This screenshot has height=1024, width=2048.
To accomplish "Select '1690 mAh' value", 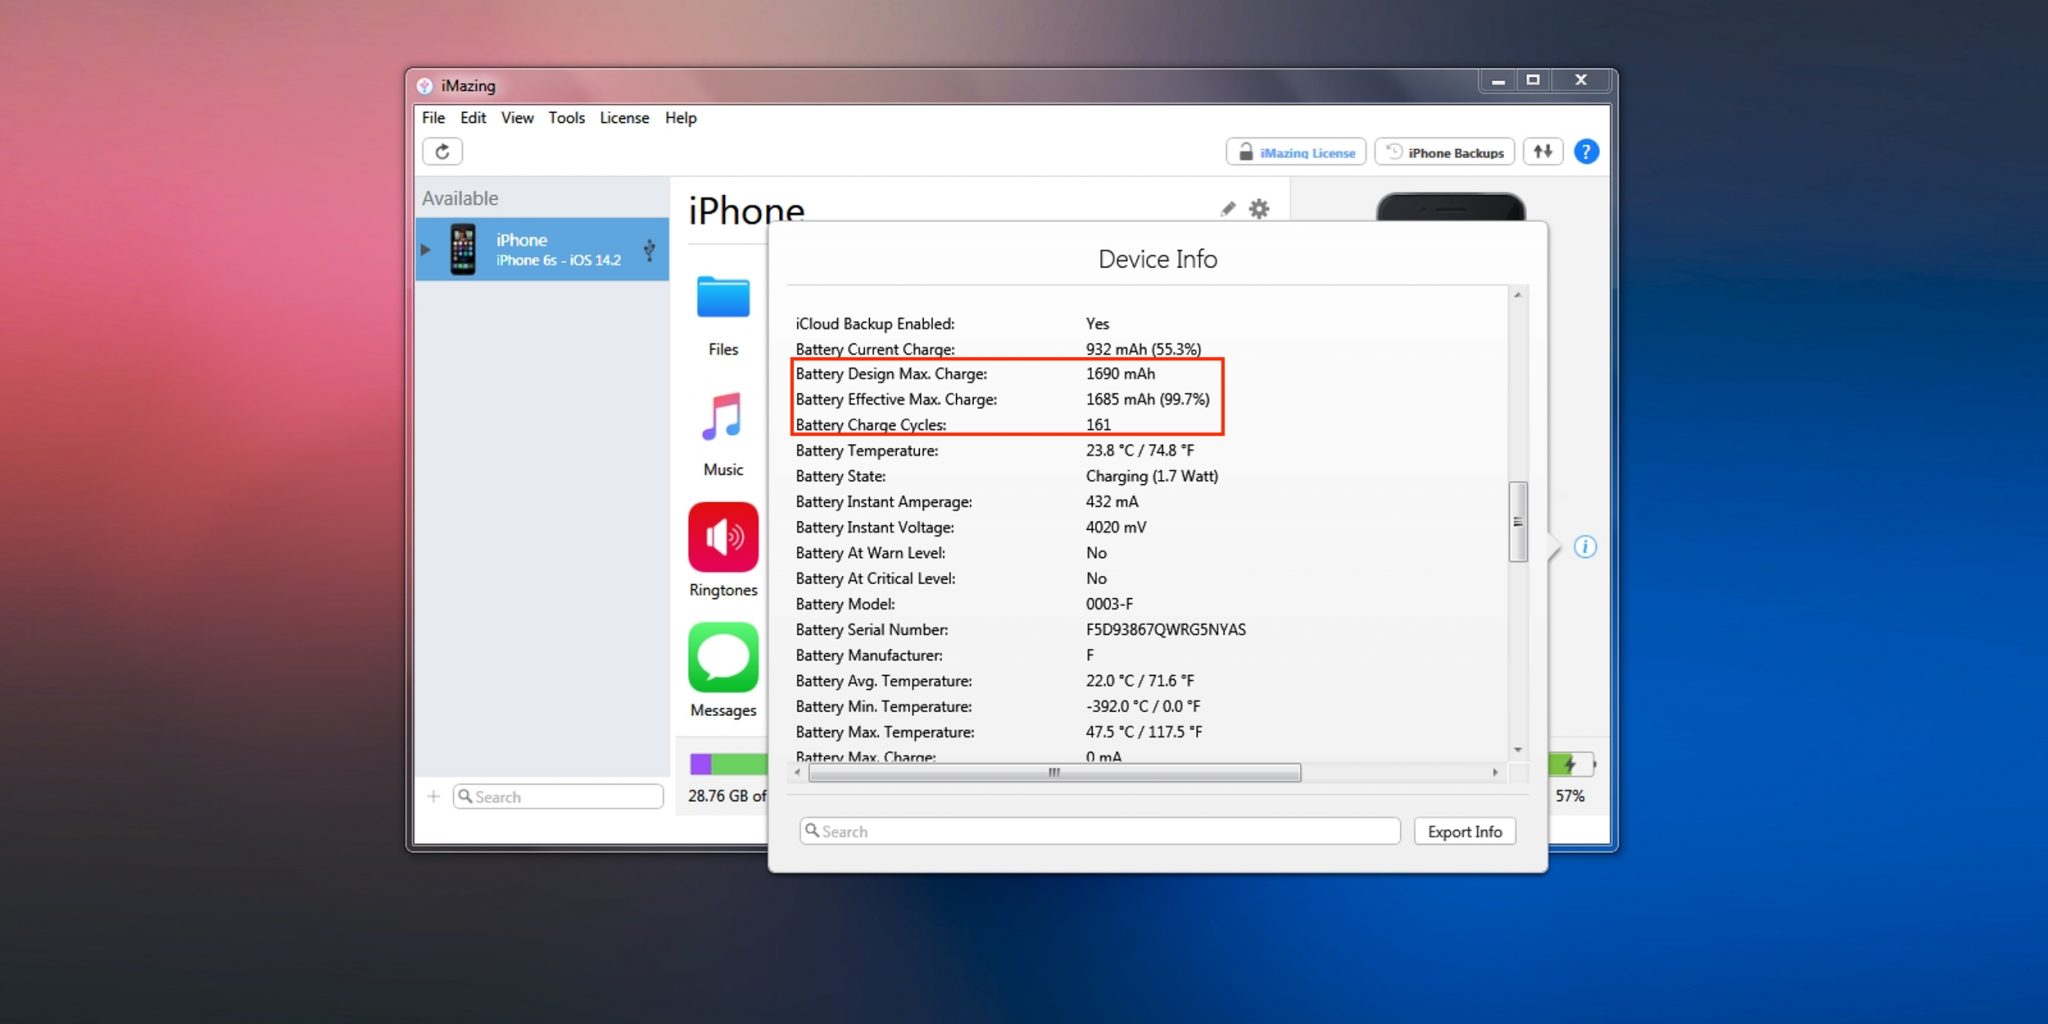I will coord(1120,374).
